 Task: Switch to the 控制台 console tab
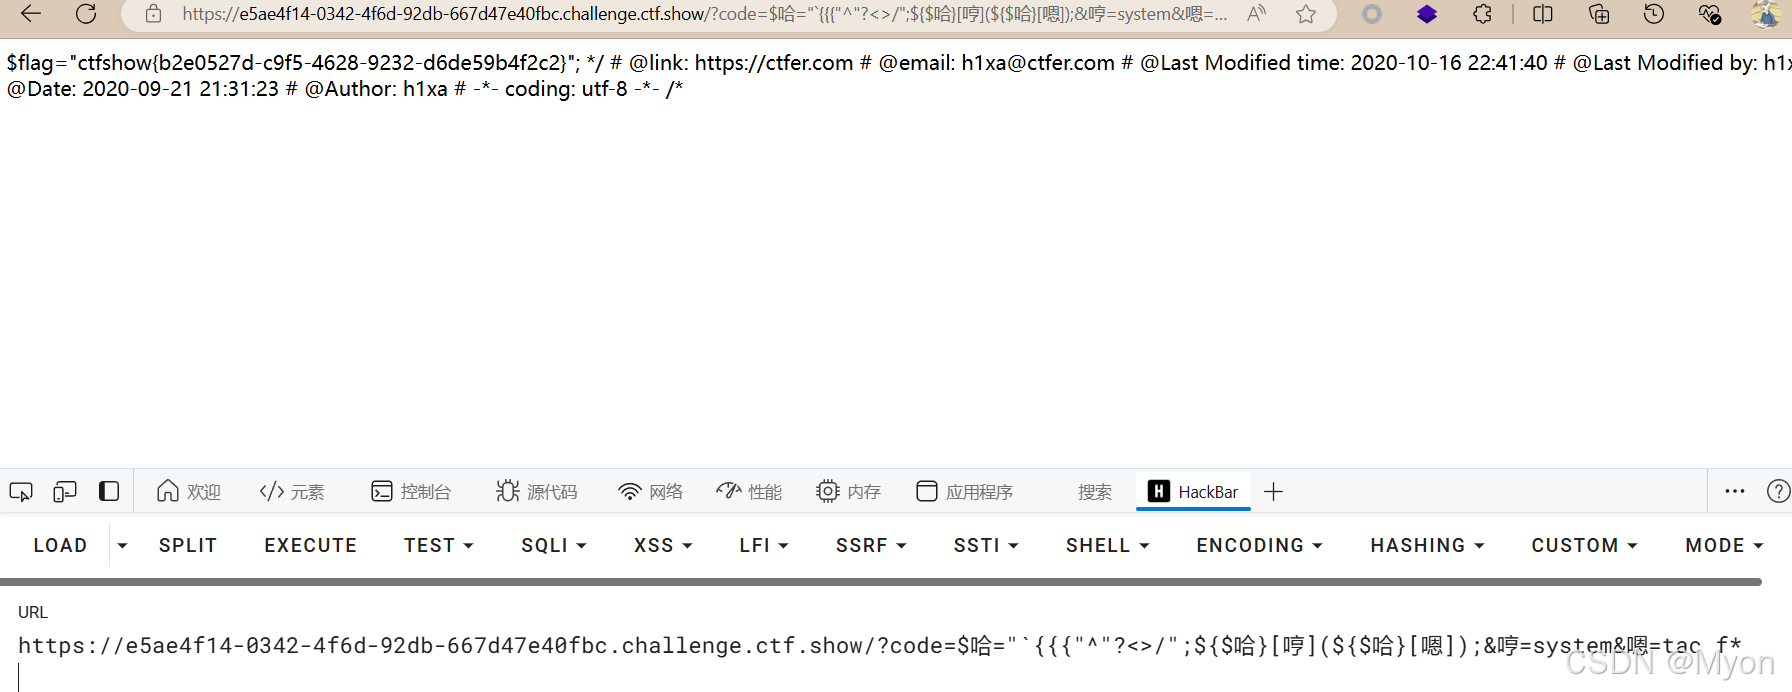pyautogui.click(x=411, y=492)
